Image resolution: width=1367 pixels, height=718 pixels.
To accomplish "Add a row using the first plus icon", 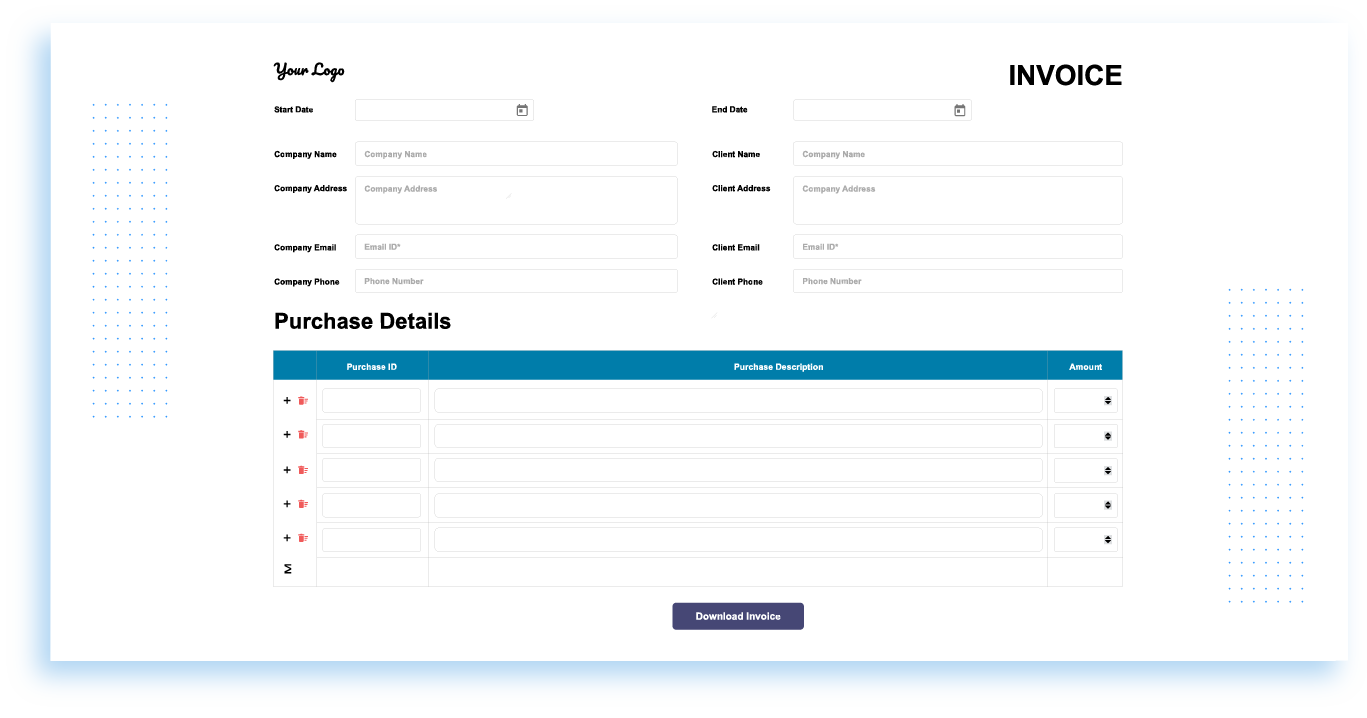I will point(286,400).
